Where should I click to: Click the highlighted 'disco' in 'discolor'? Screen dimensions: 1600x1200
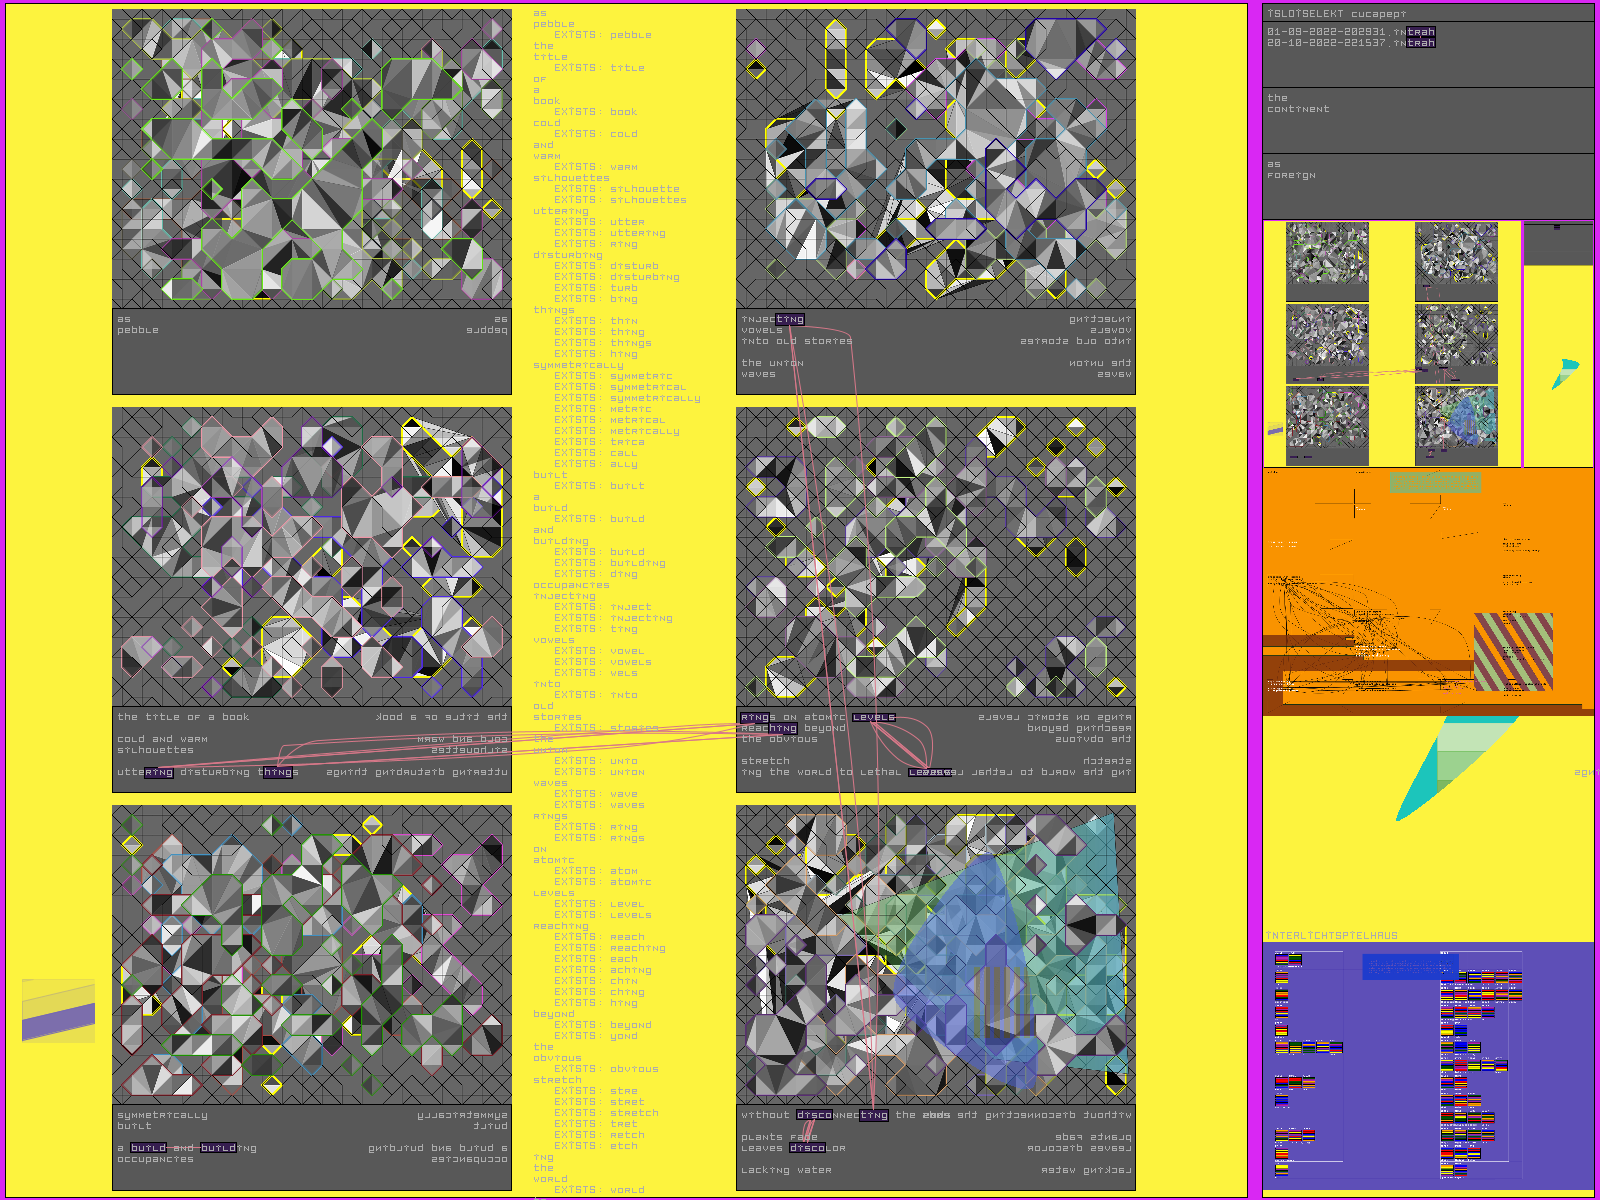tap(807, 1148)
